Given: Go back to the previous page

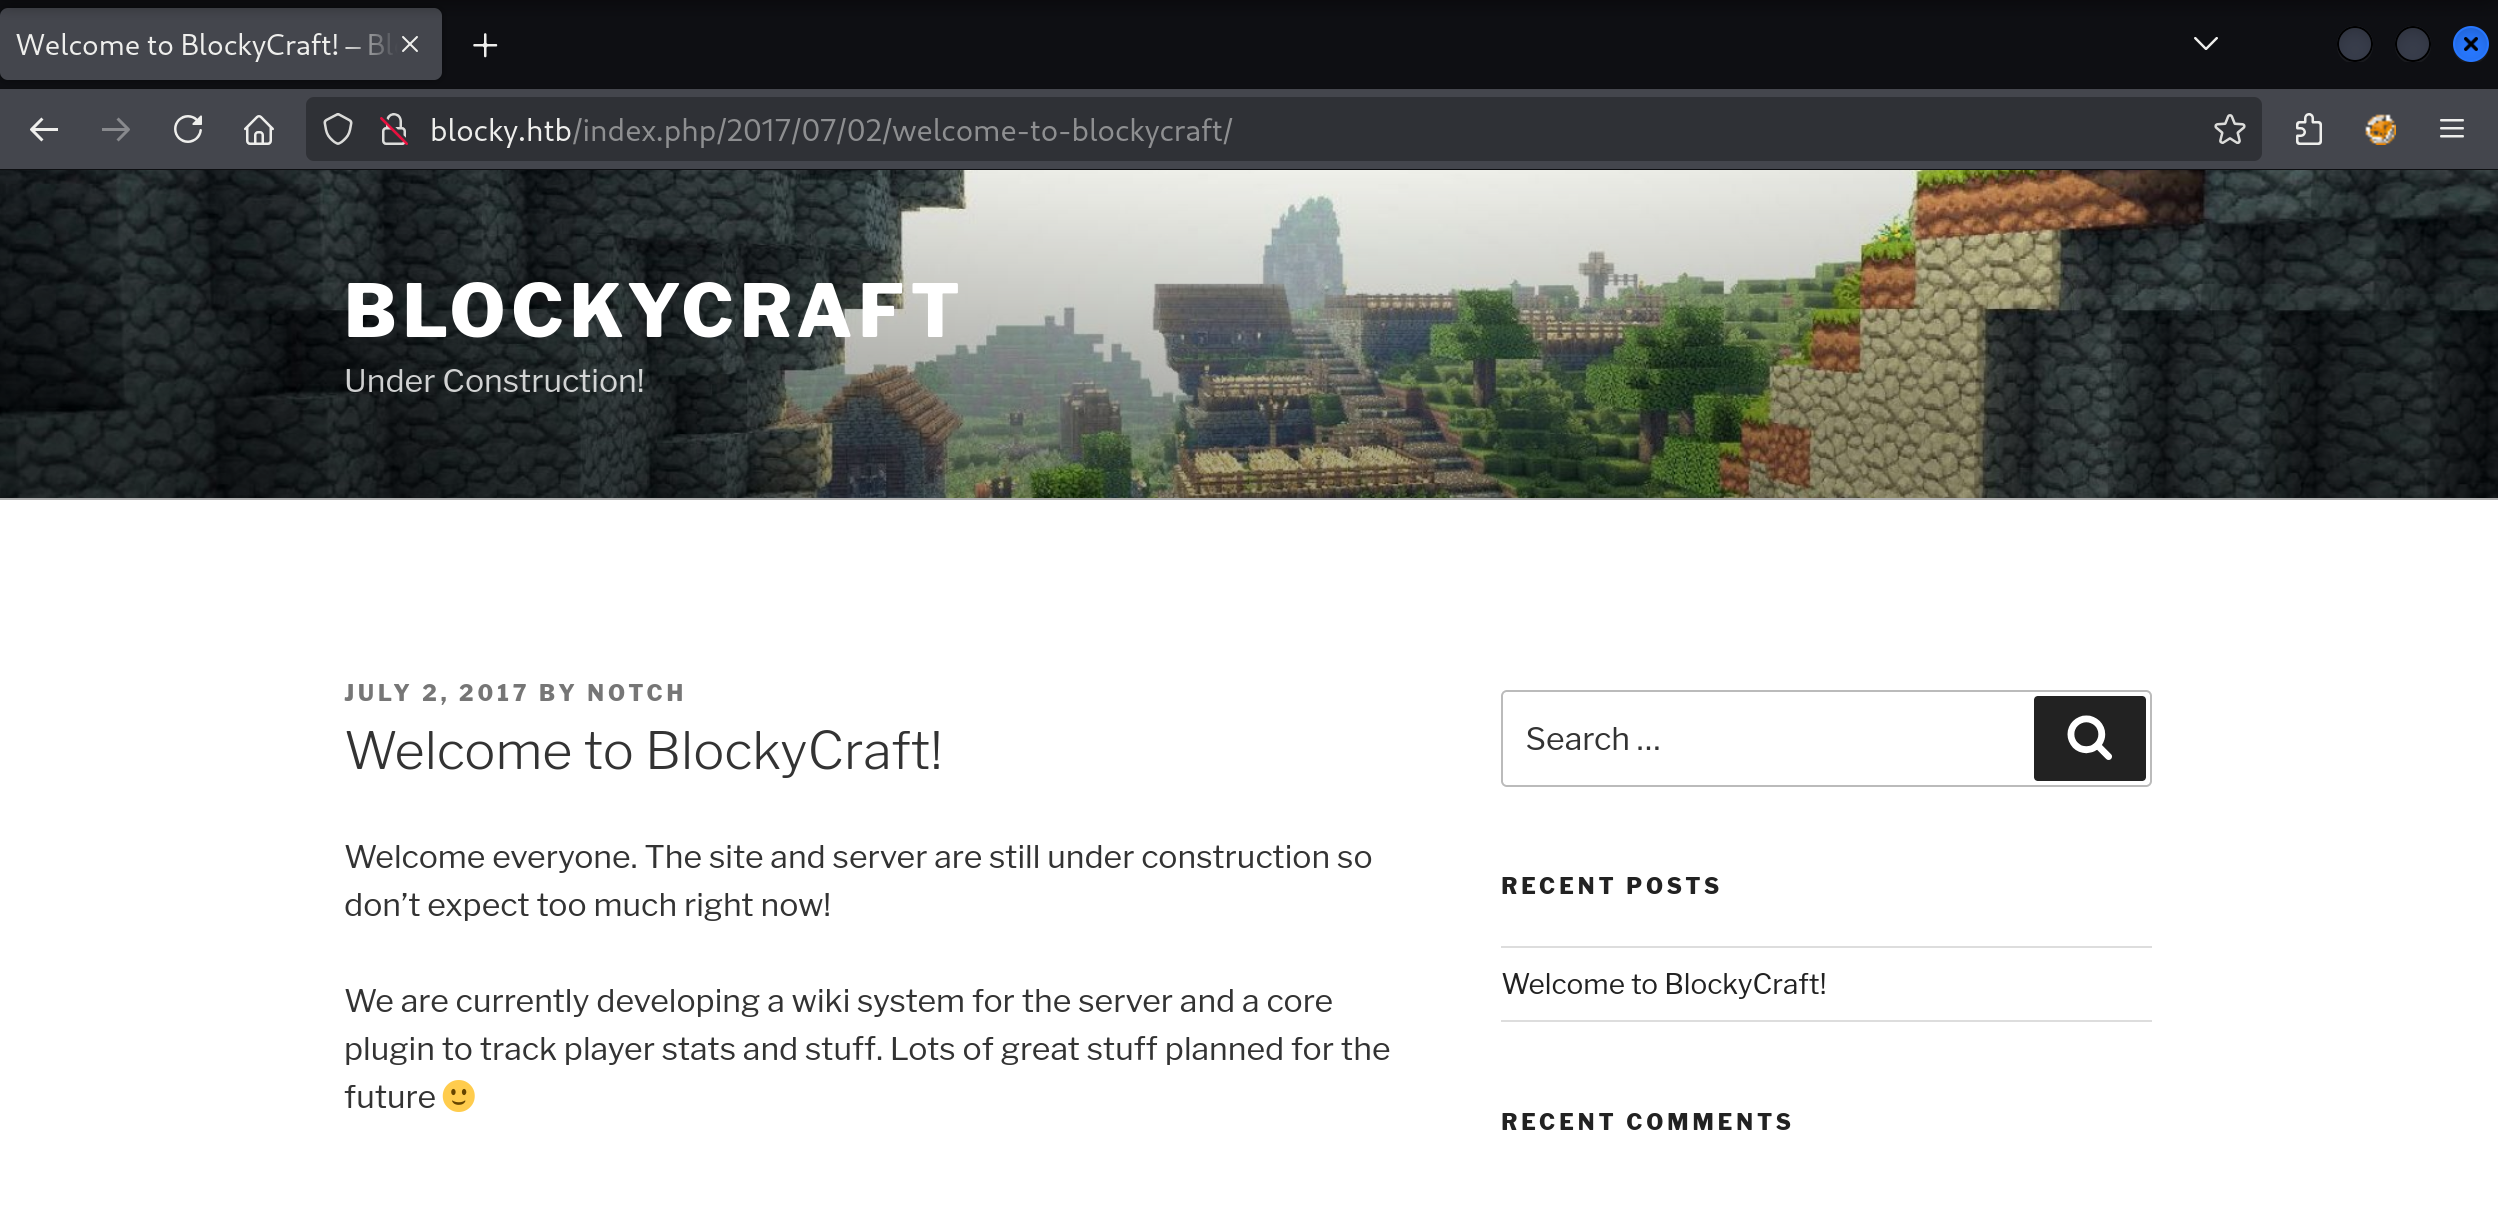Looking at the screenshot, I should pyautogui.click(x=44, y=130).
